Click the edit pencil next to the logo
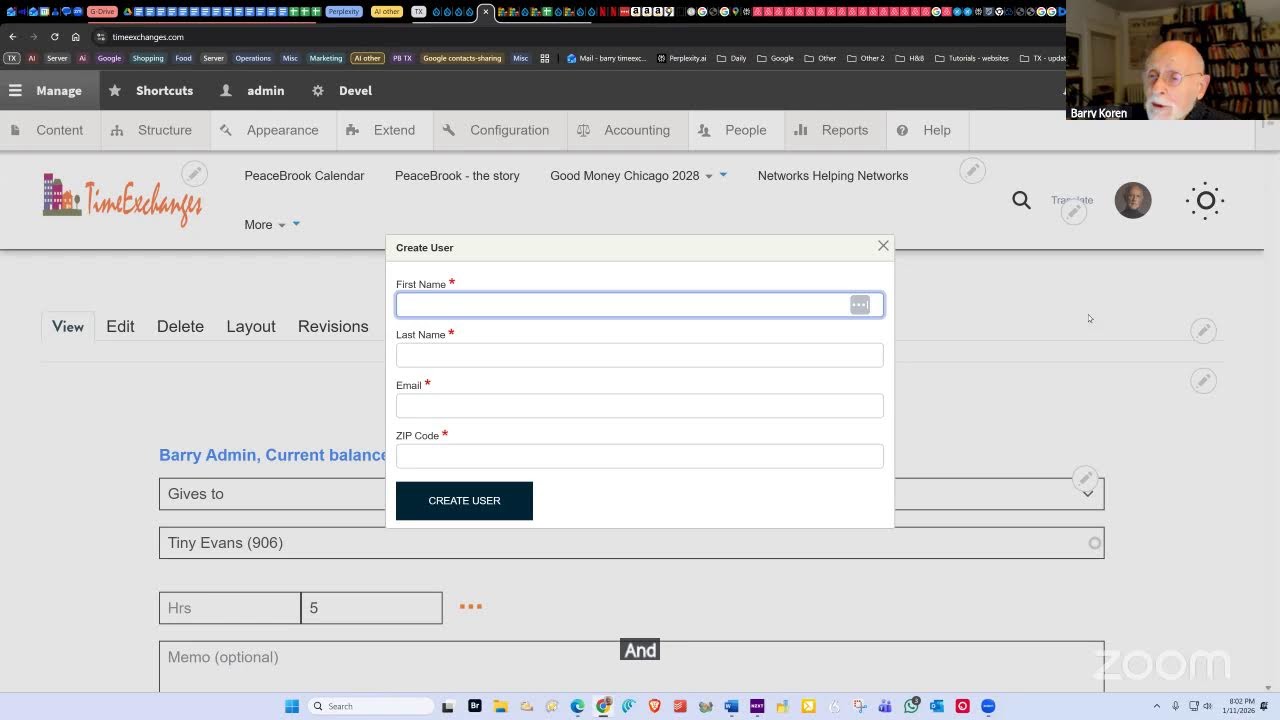 (x=194, y=174)
